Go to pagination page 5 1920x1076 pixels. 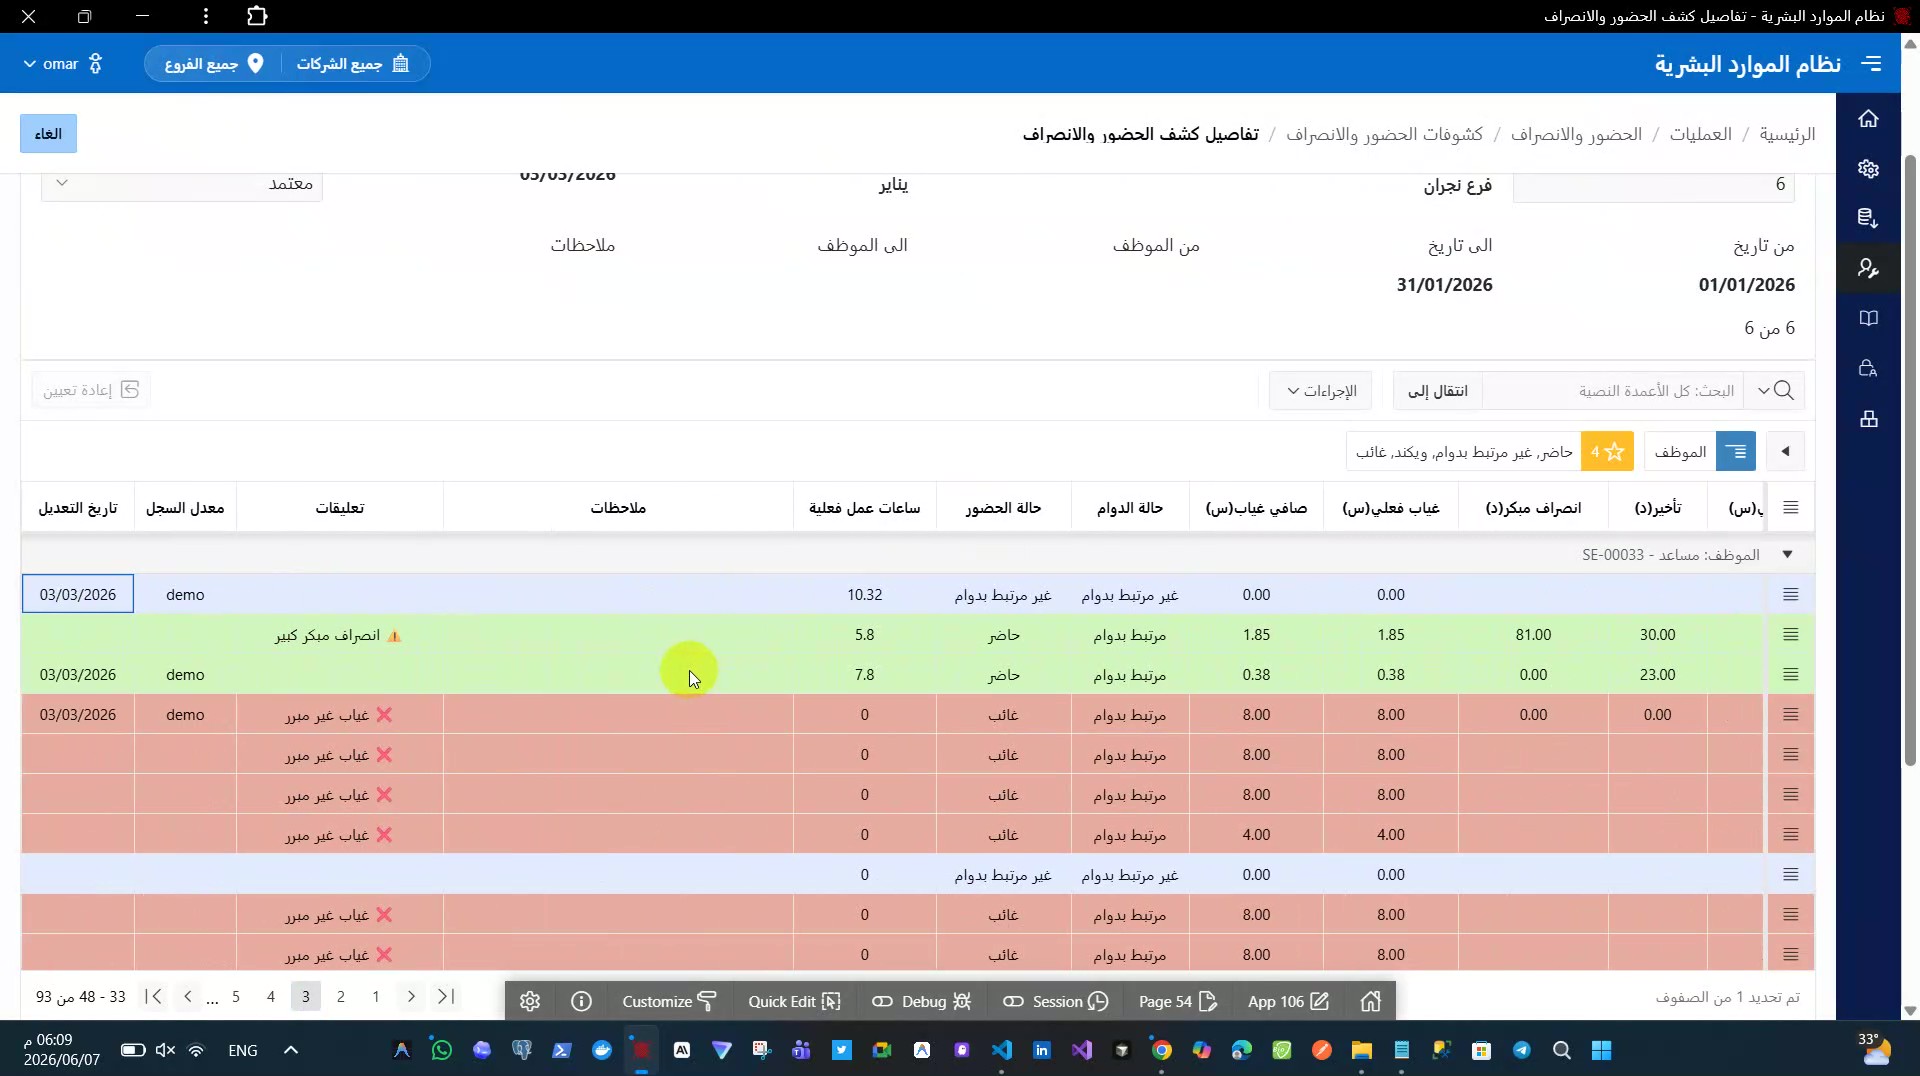[236, 996]
